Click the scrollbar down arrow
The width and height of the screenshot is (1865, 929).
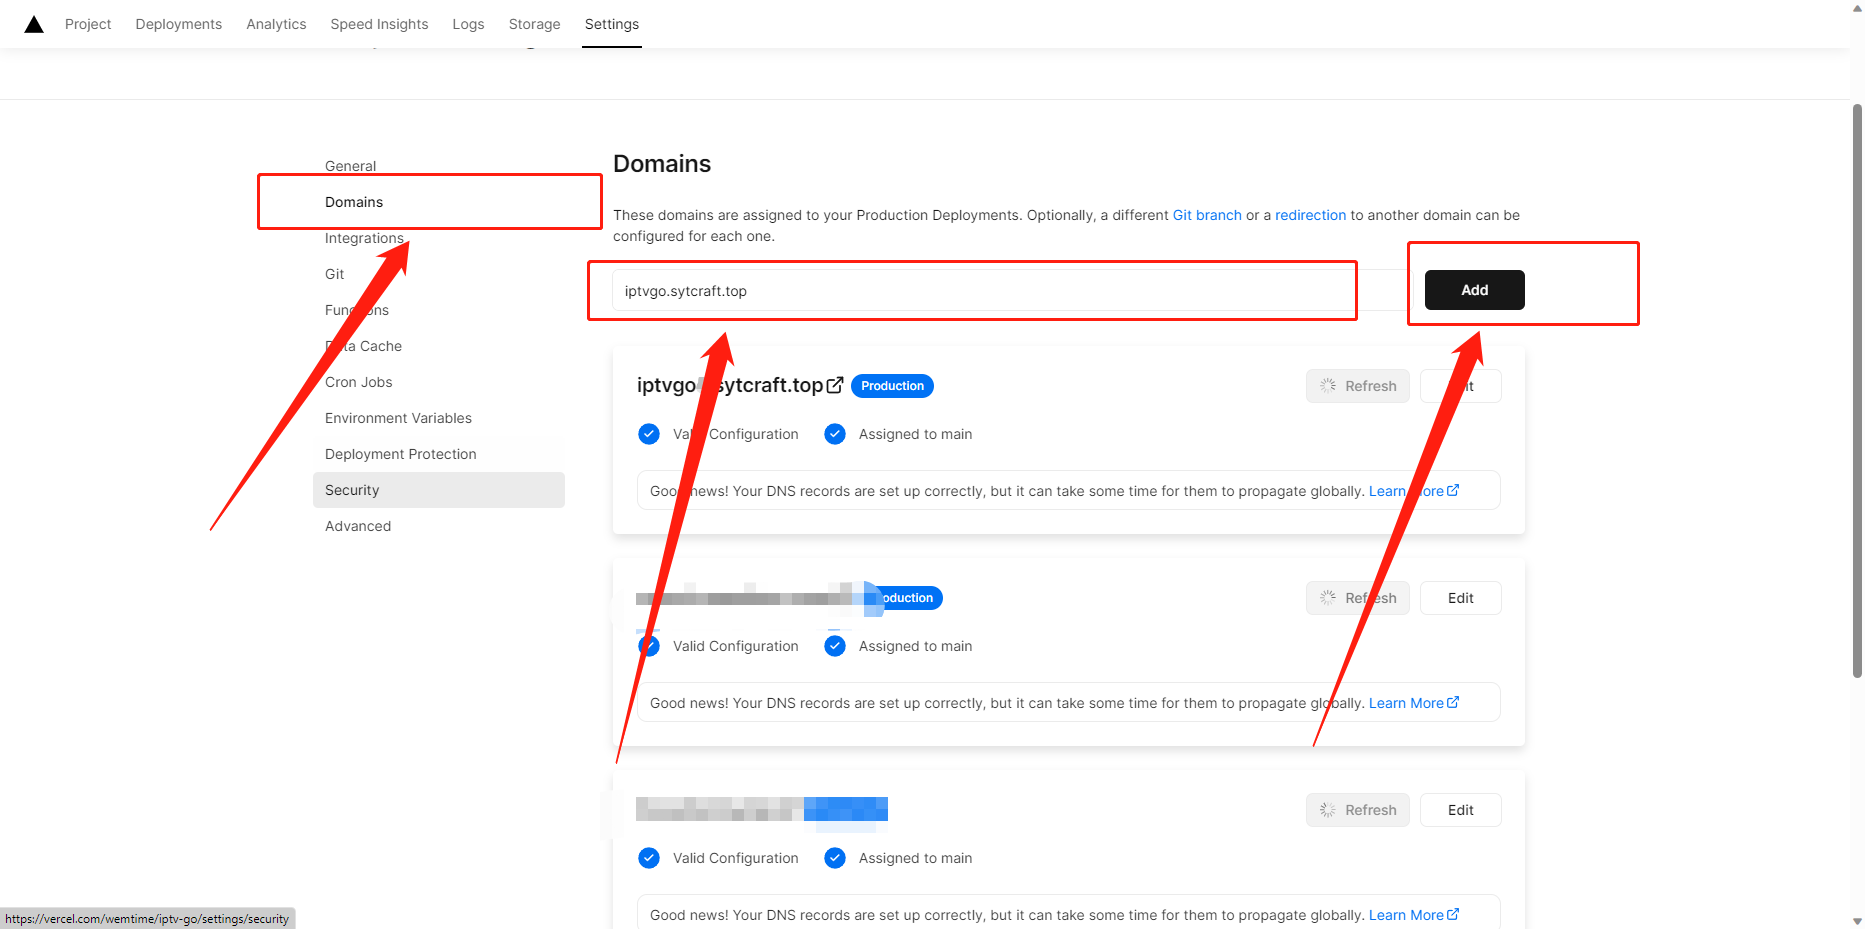pos(1857,921)
